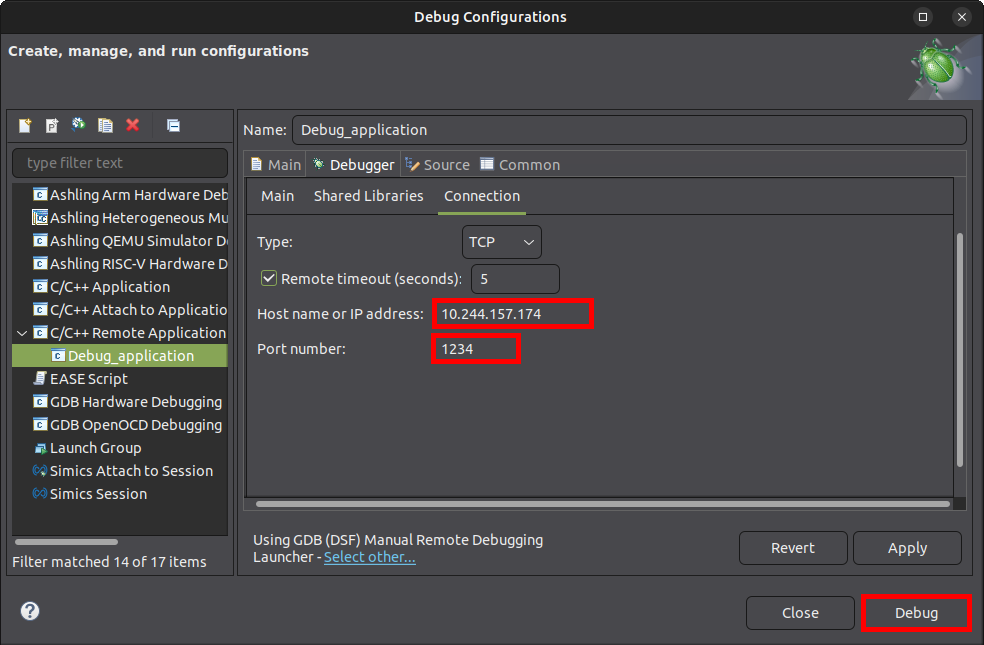Duplicate the selected launch configuration

pyautogui.click(x=105, y=125)
